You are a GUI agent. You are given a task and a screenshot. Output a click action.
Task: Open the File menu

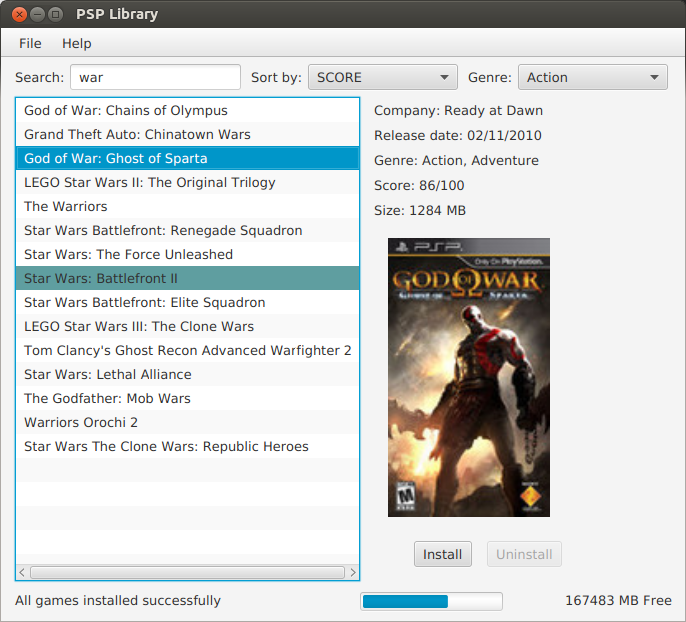tap(30, 43)
